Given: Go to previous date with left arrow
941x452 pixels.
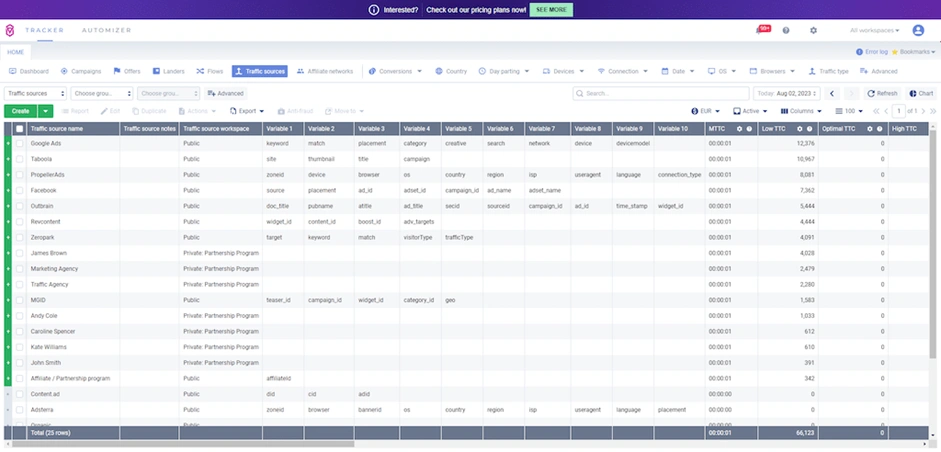Looking at the screenshot, I should pos(832,93).
